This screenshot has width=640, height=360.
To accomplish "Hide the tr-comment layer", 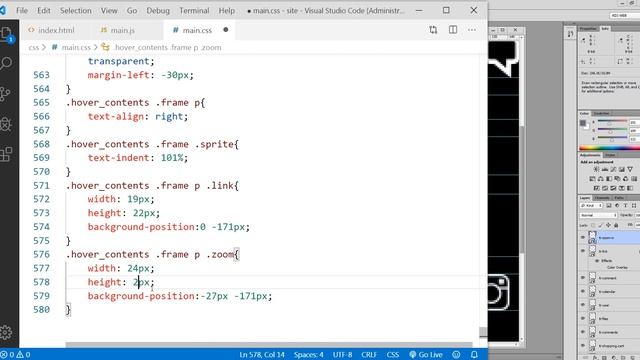I will 583,278.
